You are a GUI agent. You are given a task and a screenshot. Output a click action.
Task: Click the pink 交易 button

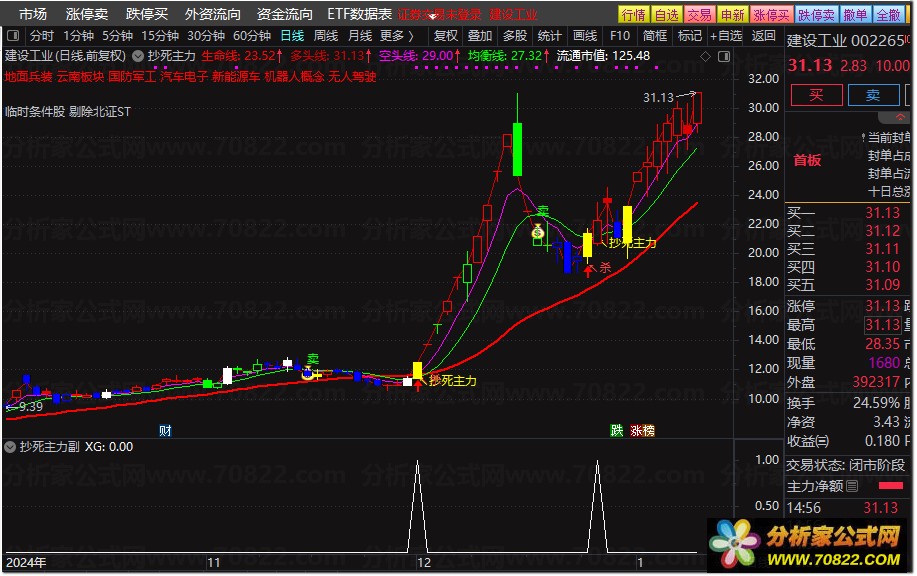(699, 15)
